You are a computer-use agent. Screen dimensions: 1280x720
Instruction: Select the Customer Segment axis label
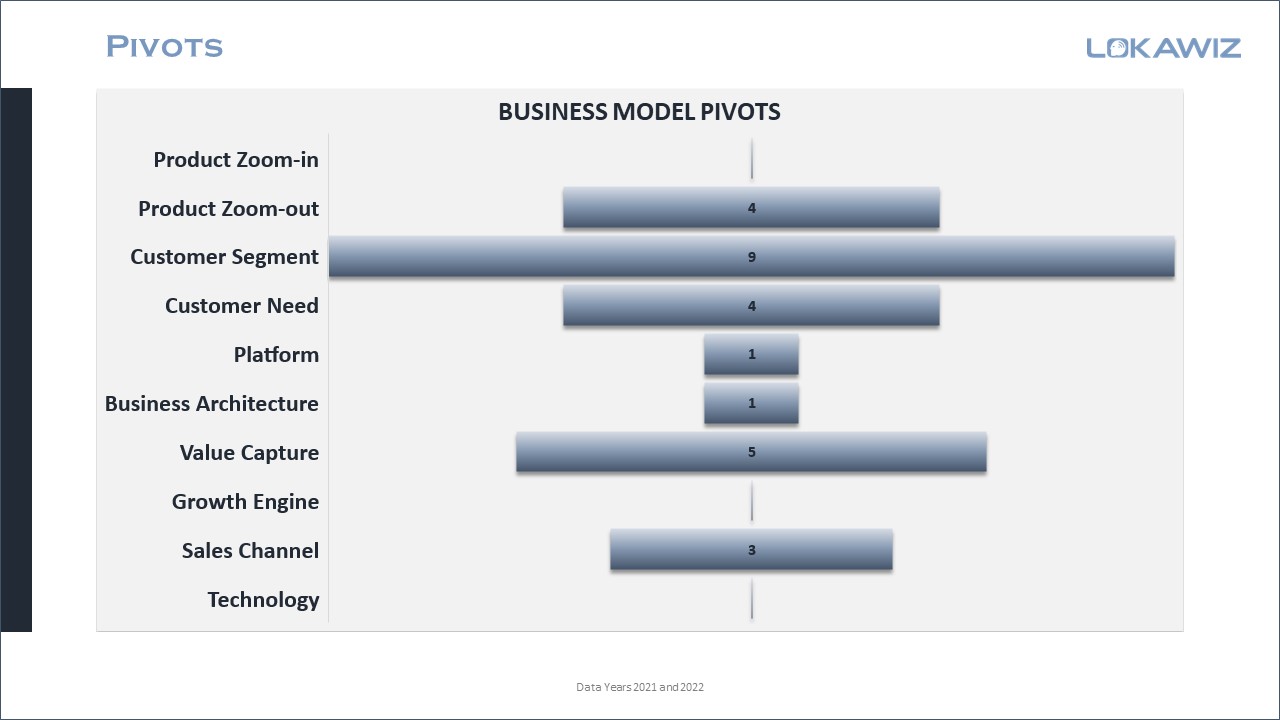224,257
